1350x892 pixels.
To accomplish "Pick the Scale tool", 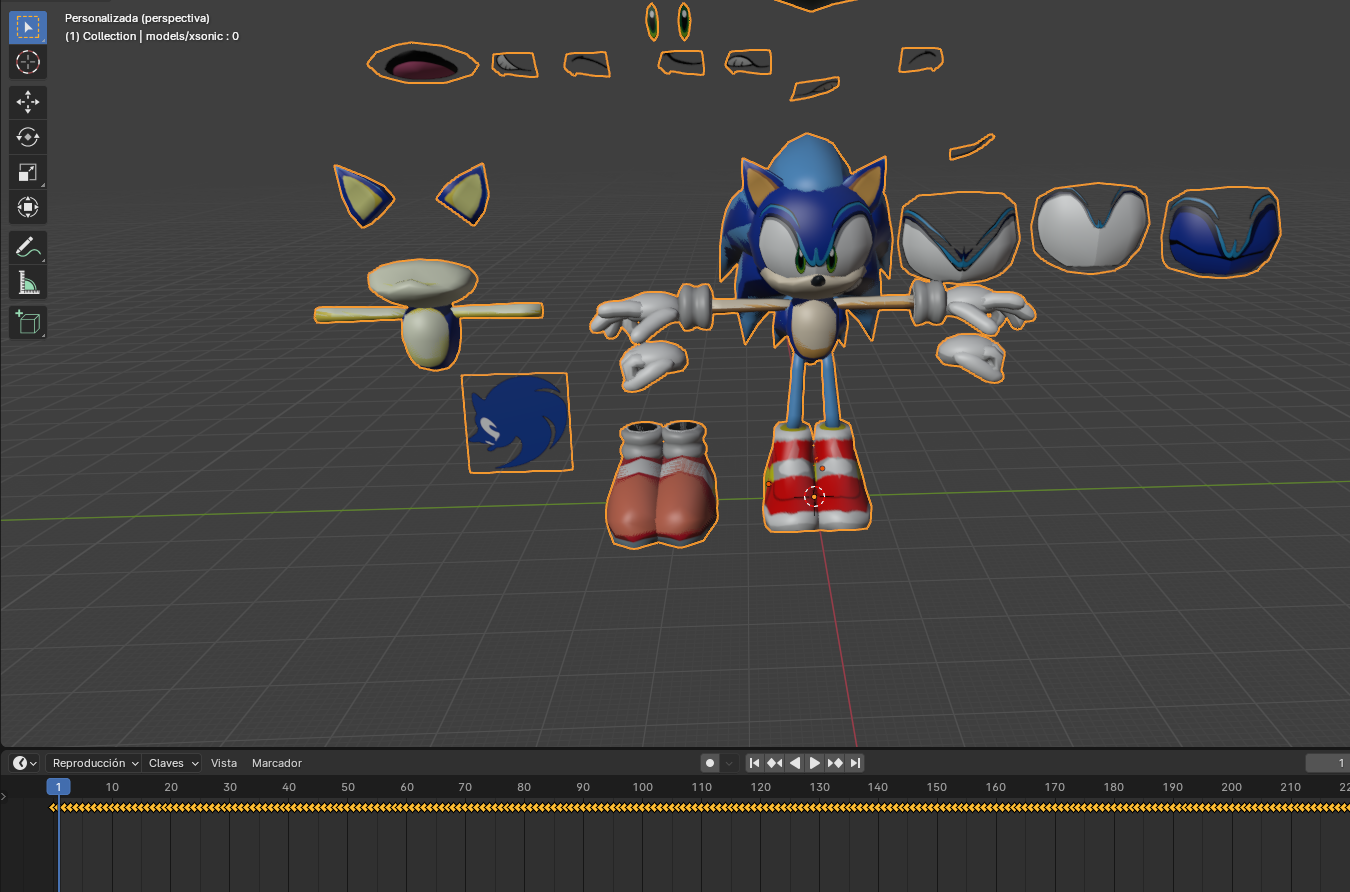I will (28, 172).
